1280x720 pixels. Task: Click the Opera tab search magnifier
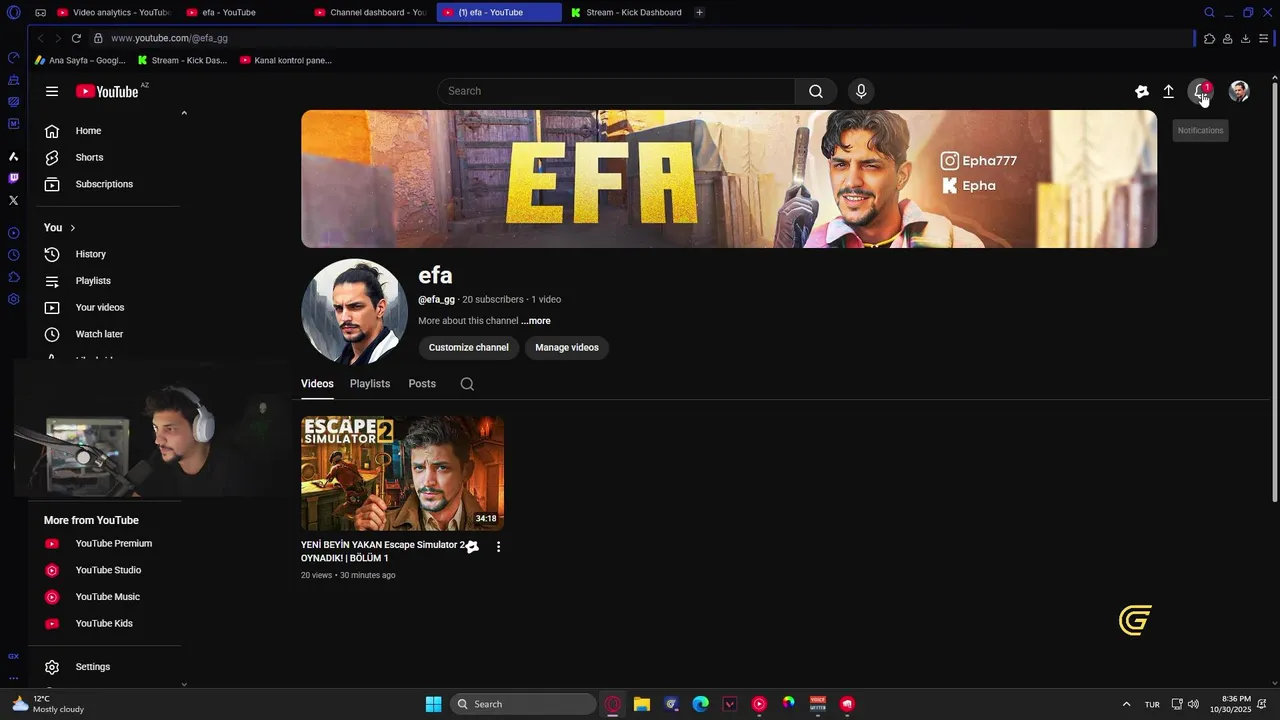click(1209, 12)
